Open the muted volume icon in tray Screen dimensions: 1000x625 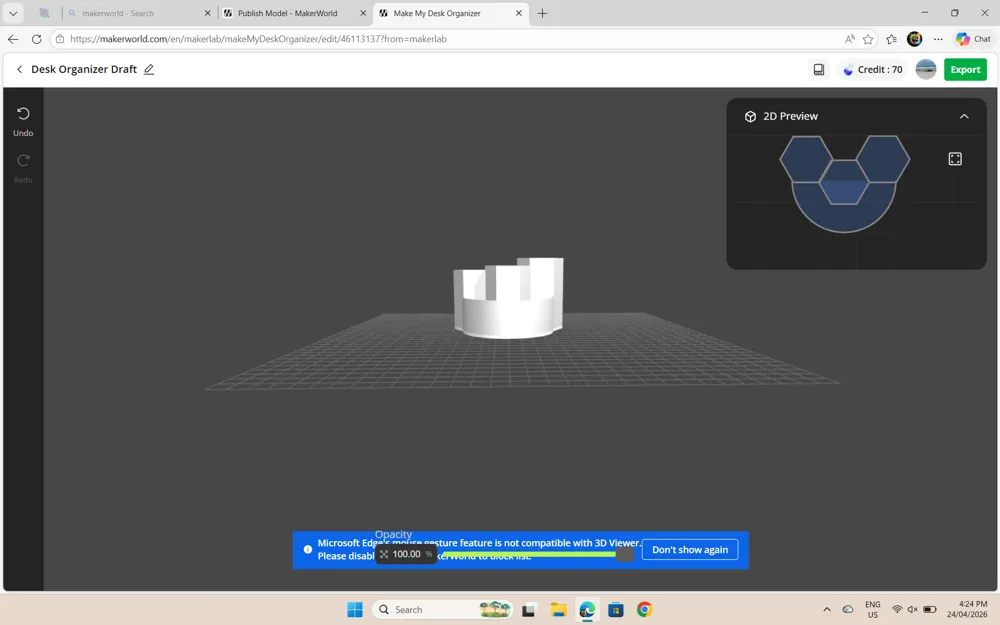click(913, 609)
